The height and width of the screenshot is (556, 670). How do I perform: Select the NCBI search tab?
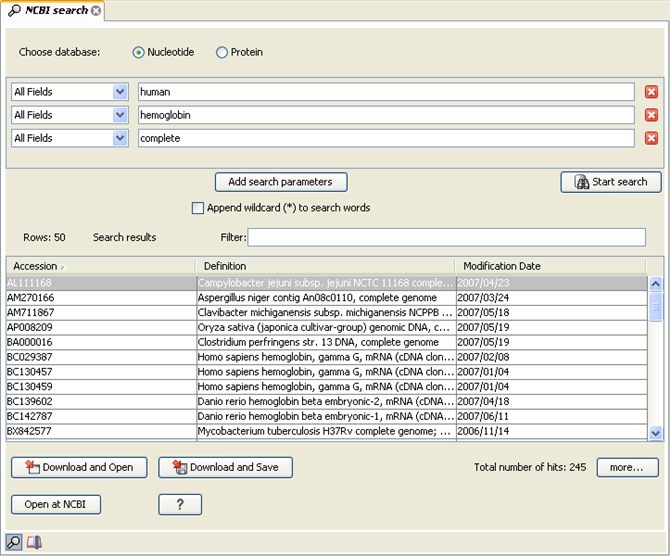[52, 10]
